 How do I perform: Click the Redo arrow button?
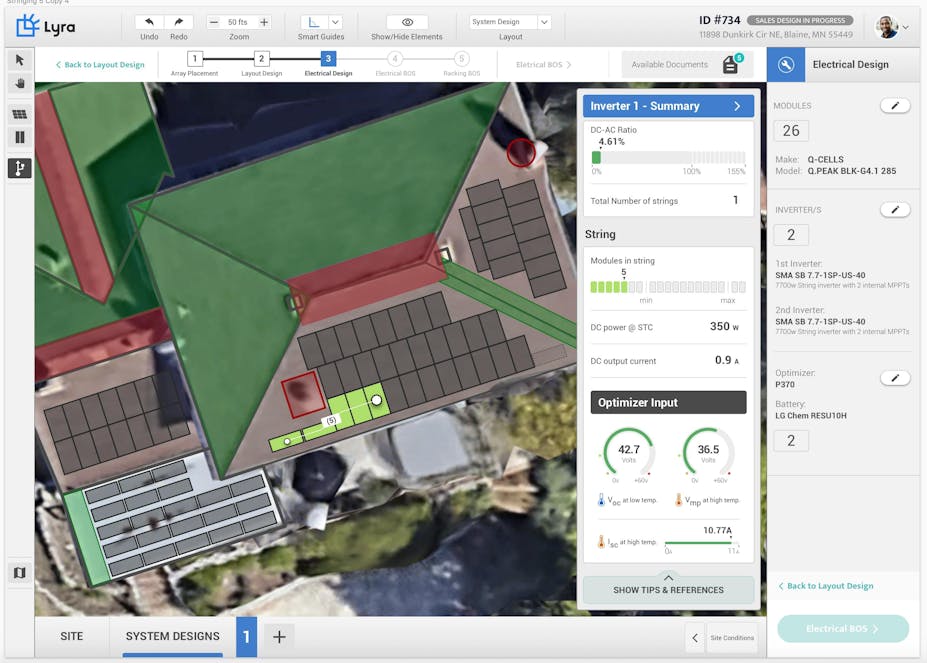click(x=178, y=22)
